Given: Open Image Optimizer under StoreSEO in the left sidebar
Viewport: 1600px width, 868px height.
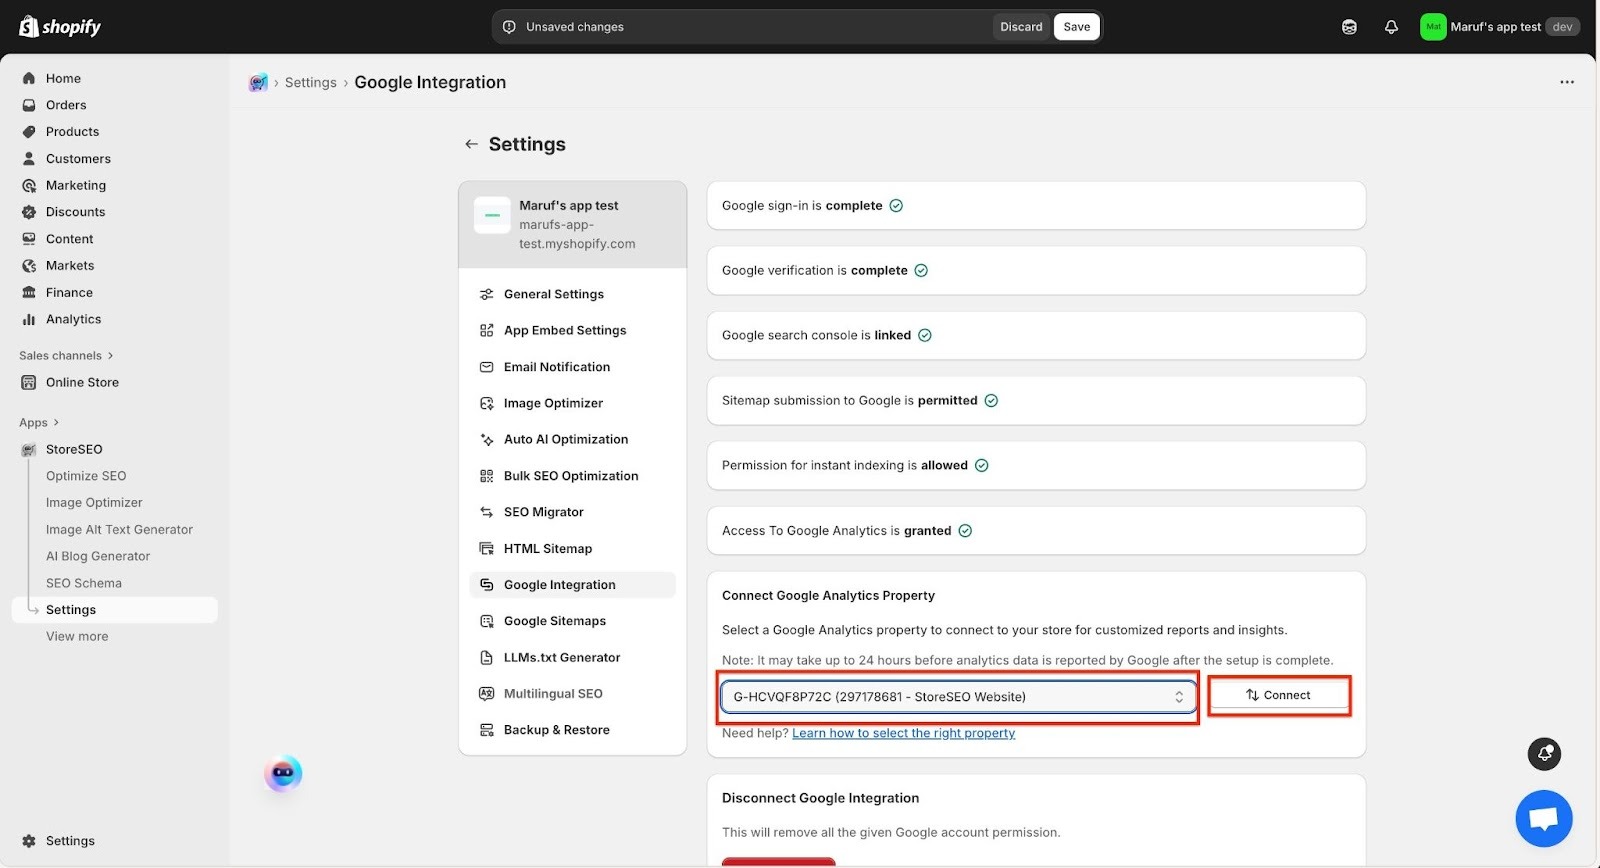Looking at the screenshot, I should 94,502.
